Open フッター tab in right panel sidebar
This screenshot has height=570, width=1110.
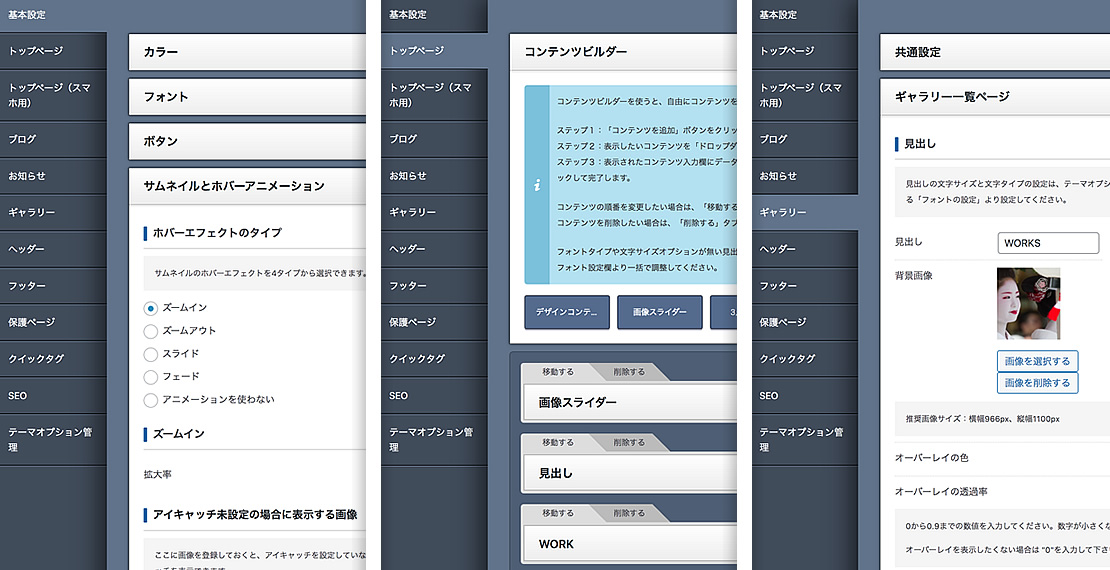point(805,286)
